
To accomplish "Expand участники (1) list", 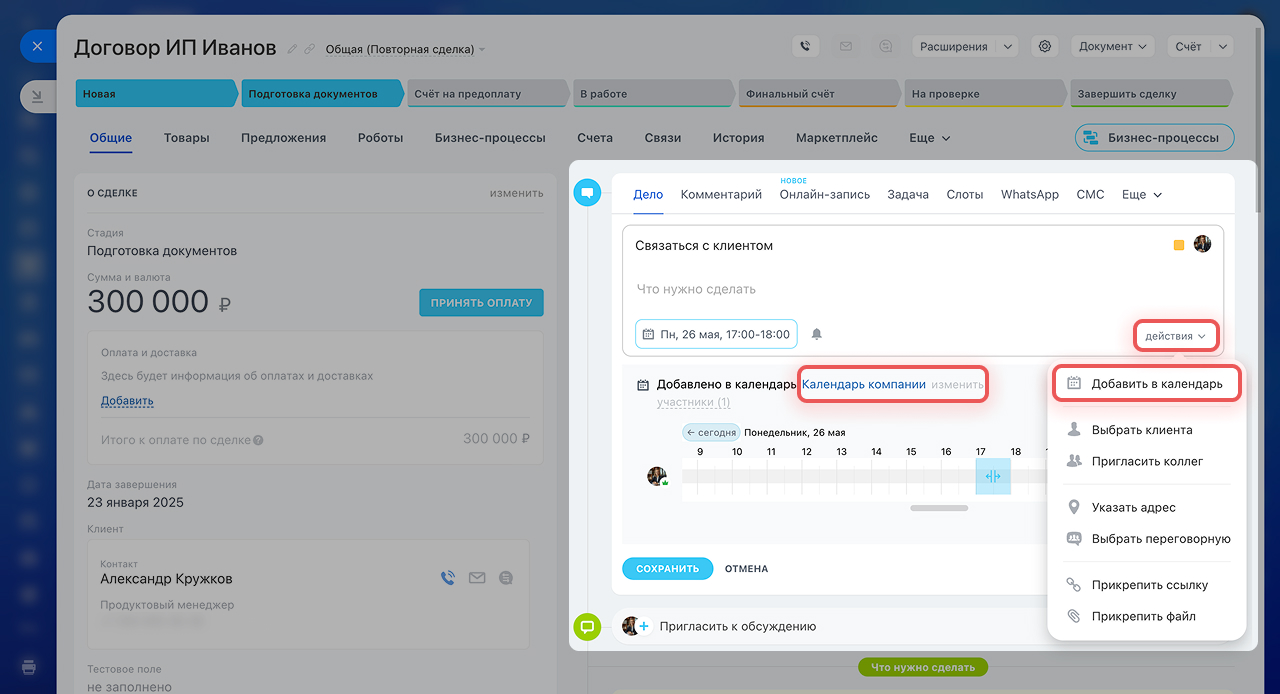I will [693, 402].
